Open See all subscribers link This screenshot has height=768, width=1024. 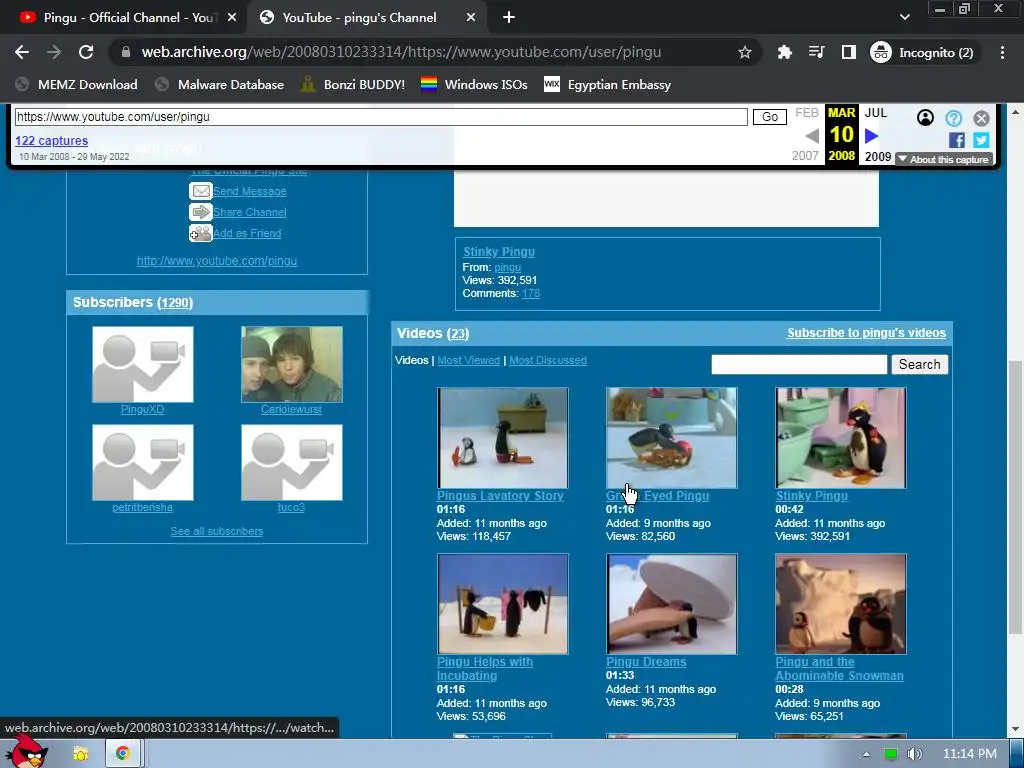tap(217, 532)
